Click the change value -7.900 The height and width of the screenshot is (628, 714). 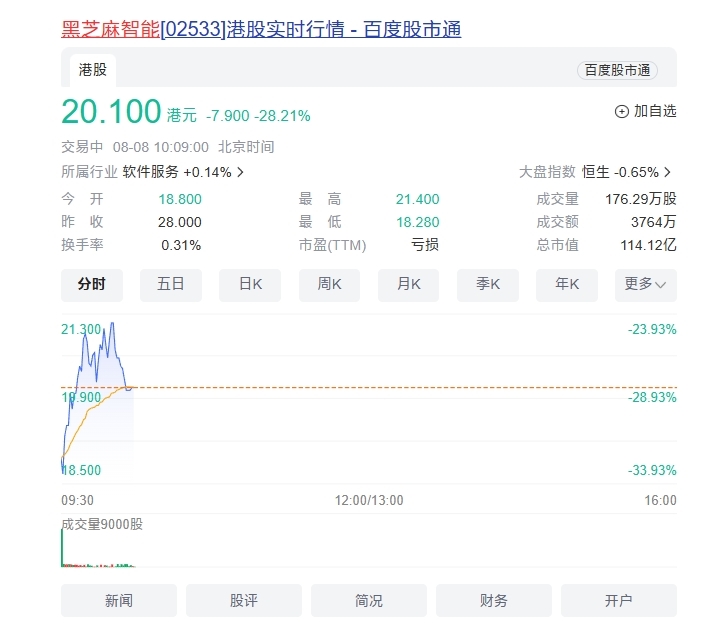[x=228, y=116]
